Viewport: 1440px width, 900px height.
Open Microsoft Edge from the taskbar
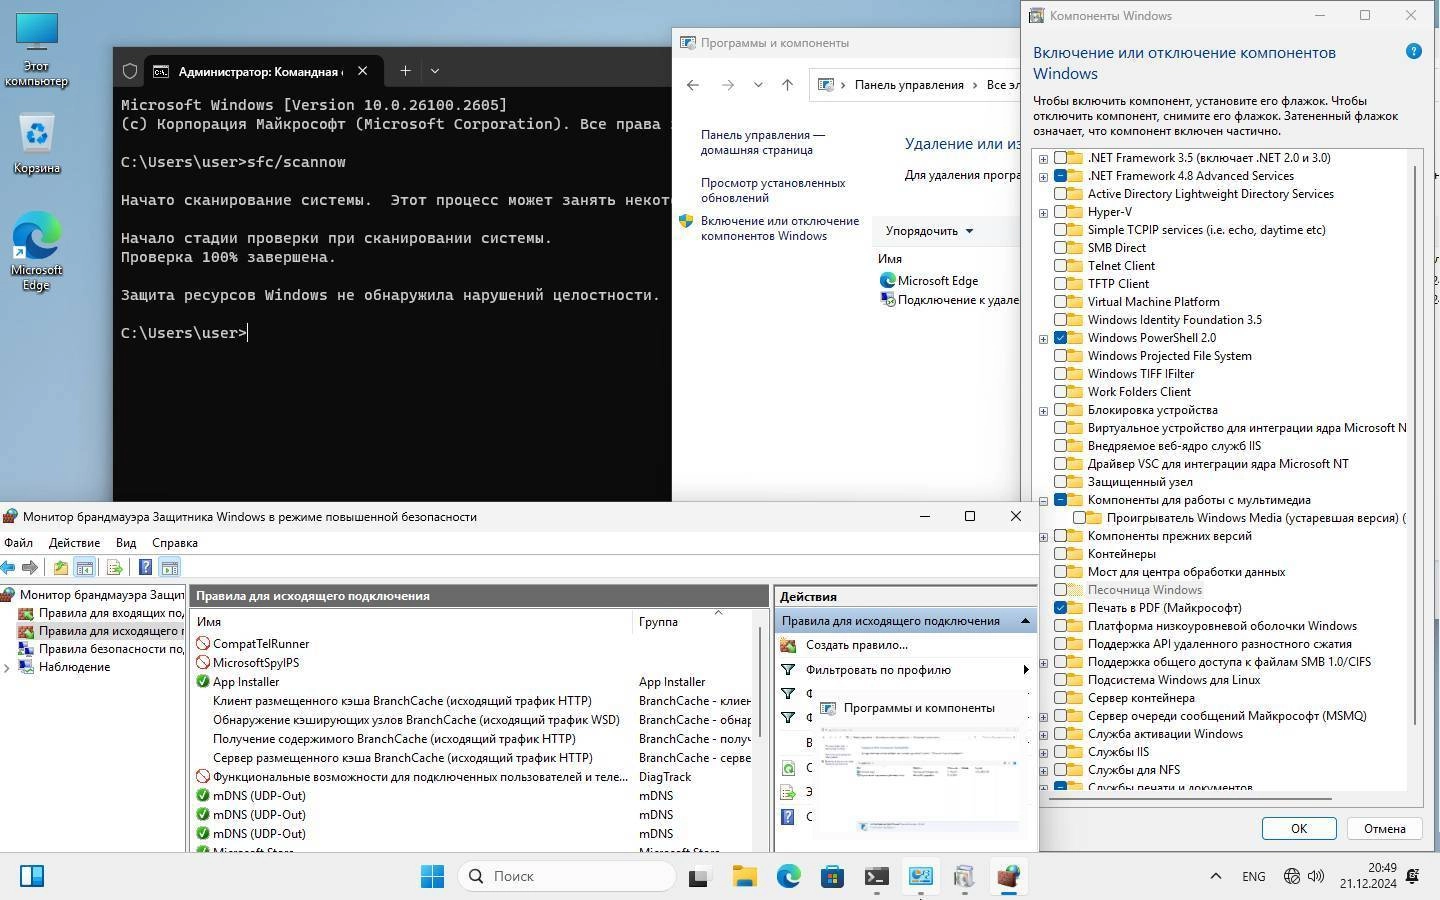coord(788,877)
